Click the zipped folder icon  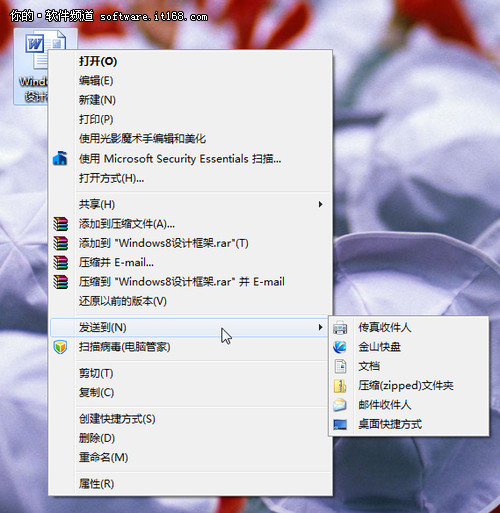tap(340, 386)
